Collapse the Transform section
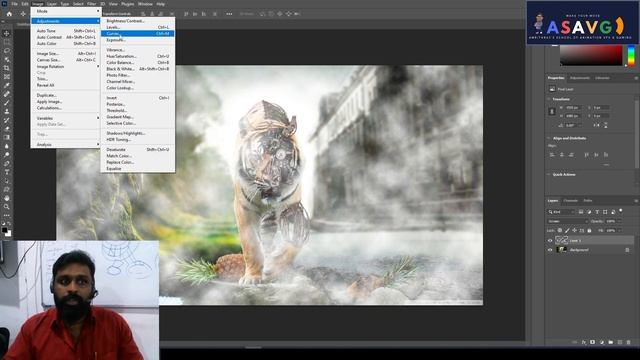Viewport: 640px width, 360px height. 549,99
